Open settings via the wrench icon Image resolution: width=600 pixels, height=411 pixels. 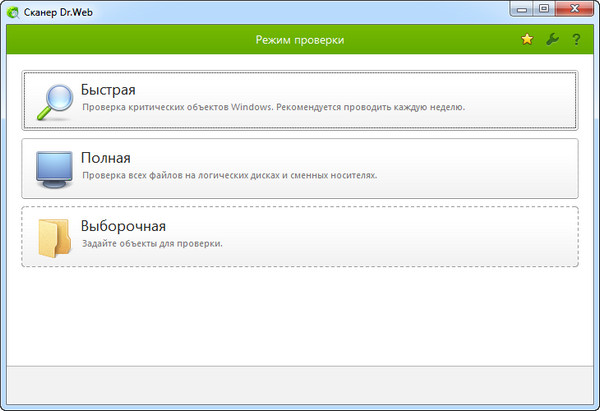click(x=552, y=39)
